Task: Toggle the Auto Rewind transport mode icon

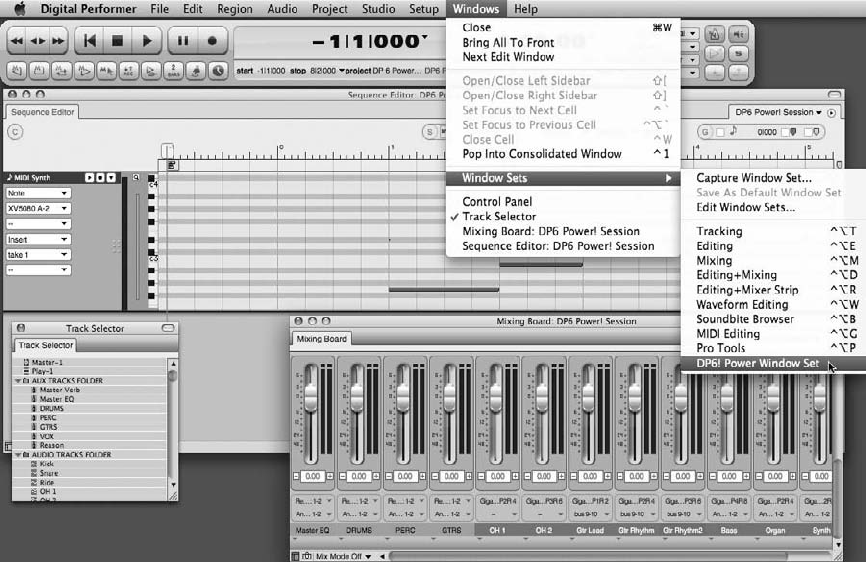Action: click(x=17, y=71)
